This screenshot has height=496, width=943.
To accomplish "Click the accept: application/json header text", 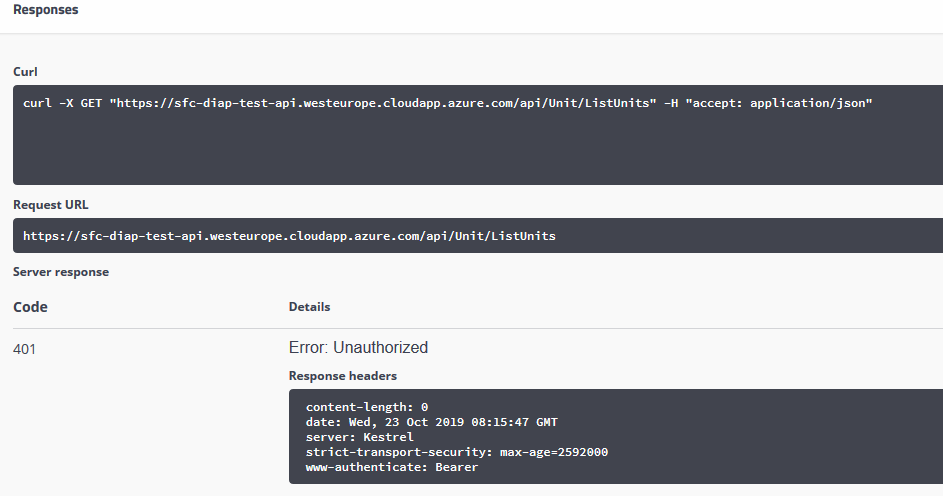I will (778, 103).
